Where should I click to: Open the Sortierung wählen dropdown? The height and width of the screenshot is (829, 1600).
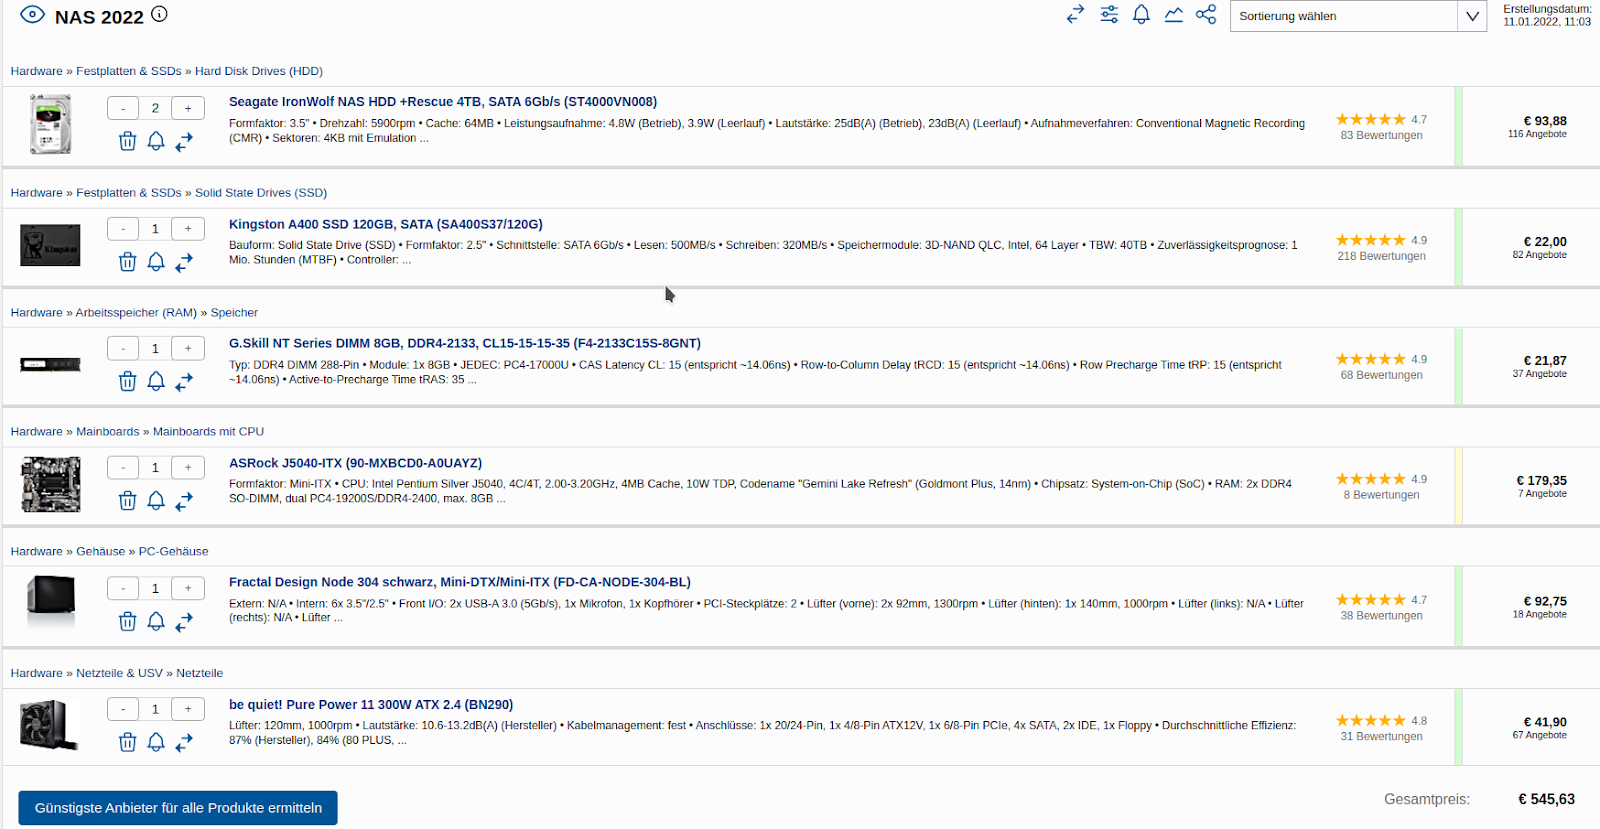point(1358,16)
